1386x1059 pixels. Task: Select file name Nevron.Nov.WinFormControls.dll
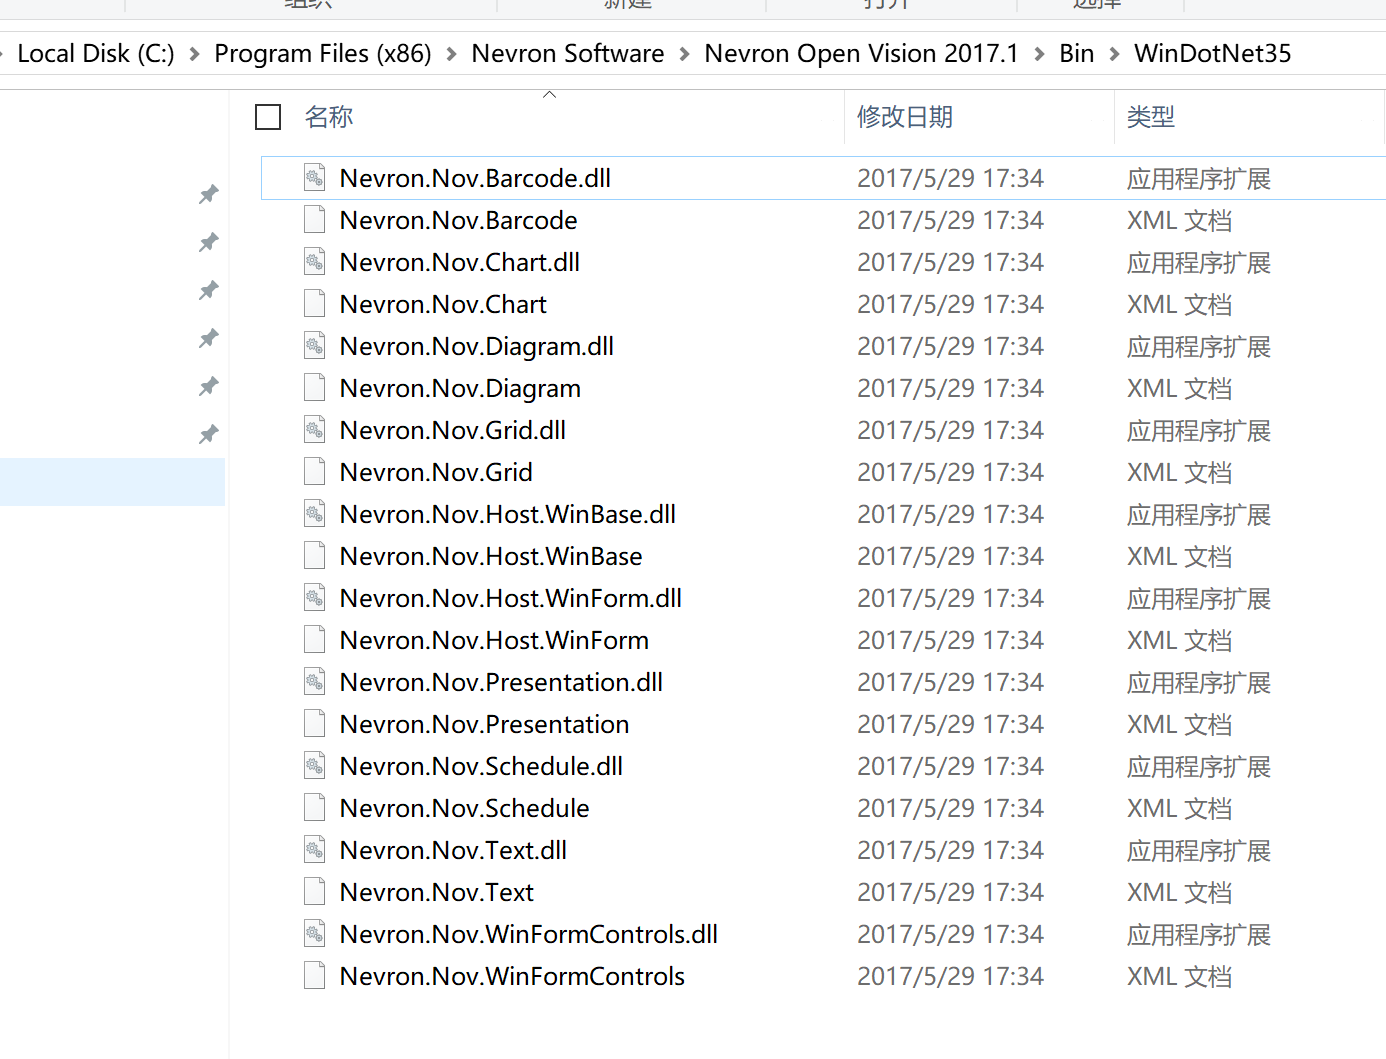(x=529, y=934)
